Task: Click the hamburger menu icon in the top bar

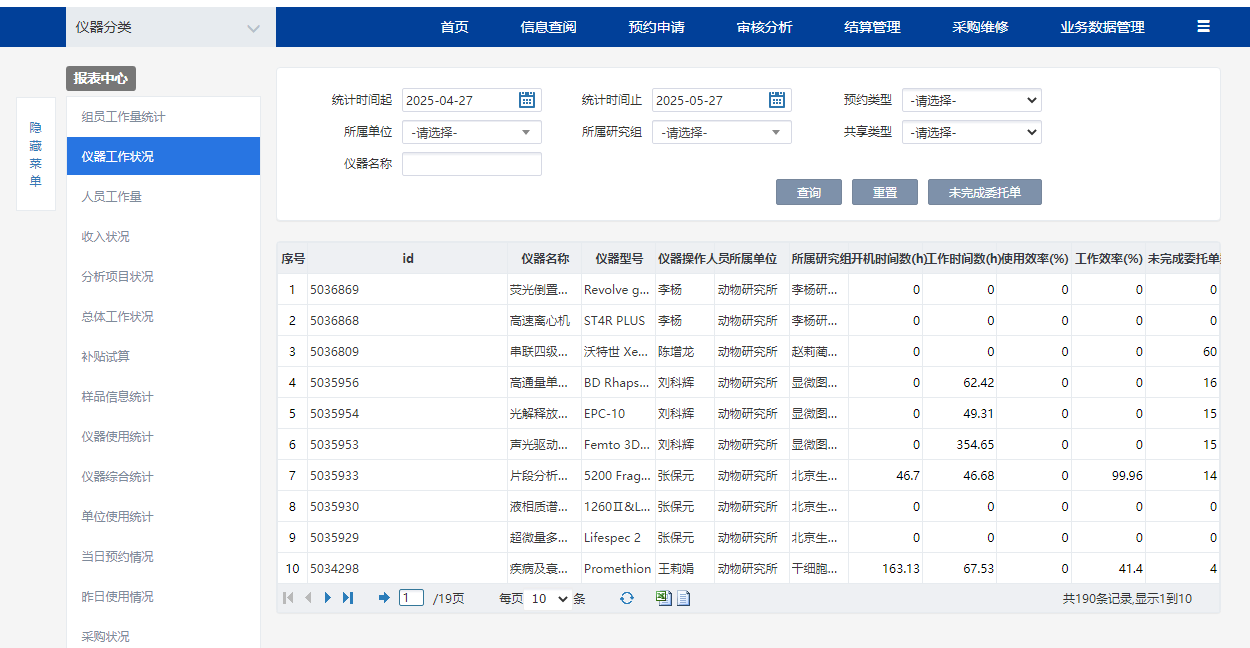Action: [x=1203, y=27]
